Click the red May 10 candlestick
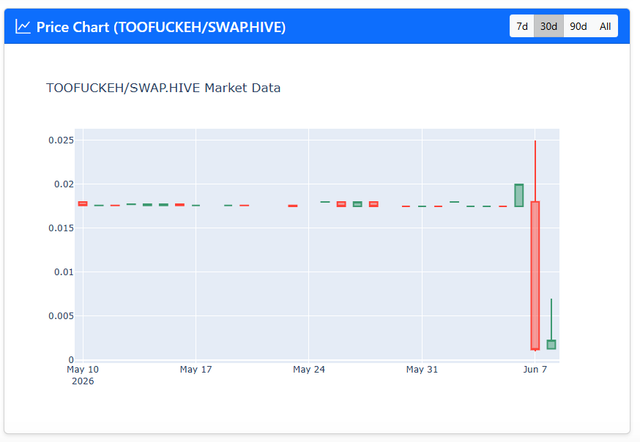The width and height of the screenshot is (640, 442). [83, 204]
